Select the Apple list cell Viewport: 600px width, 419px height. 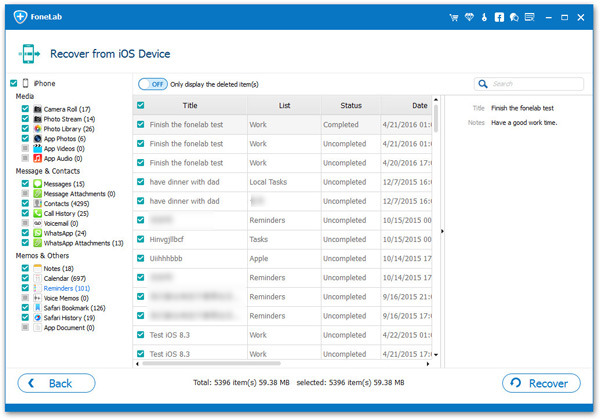click(284, 258)
